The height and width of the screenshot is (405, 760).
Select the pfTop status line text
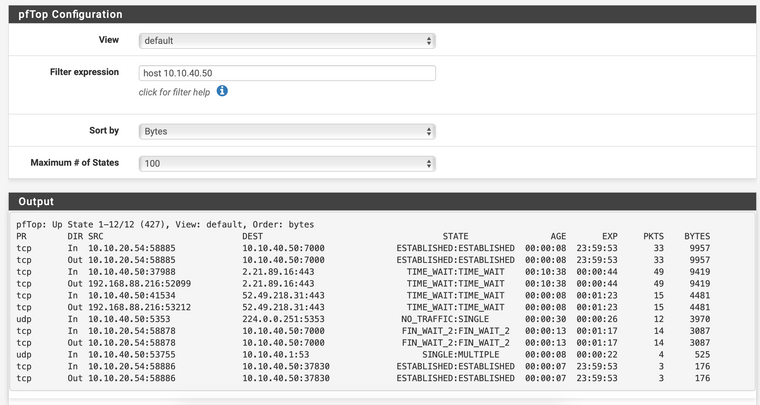(x=165, y=224)
